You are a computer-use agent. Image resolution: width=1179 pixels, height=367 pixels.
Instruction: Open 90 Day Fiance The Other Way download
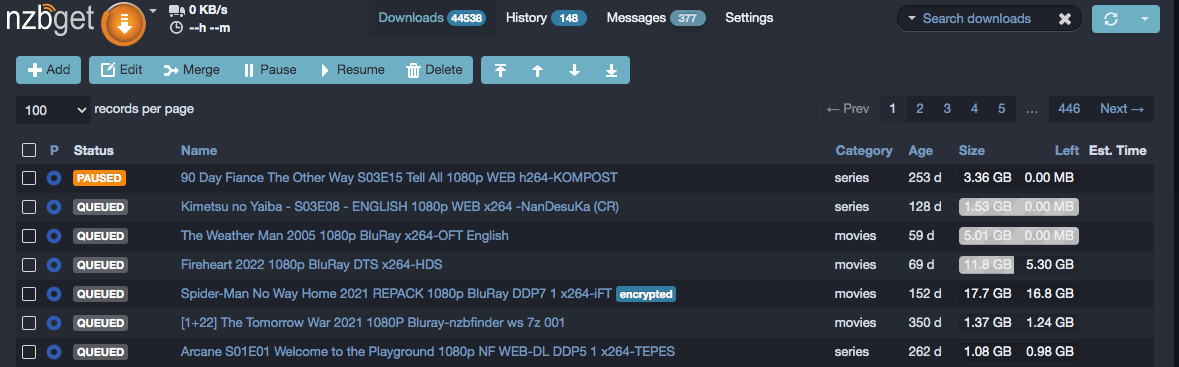(399, 178)
